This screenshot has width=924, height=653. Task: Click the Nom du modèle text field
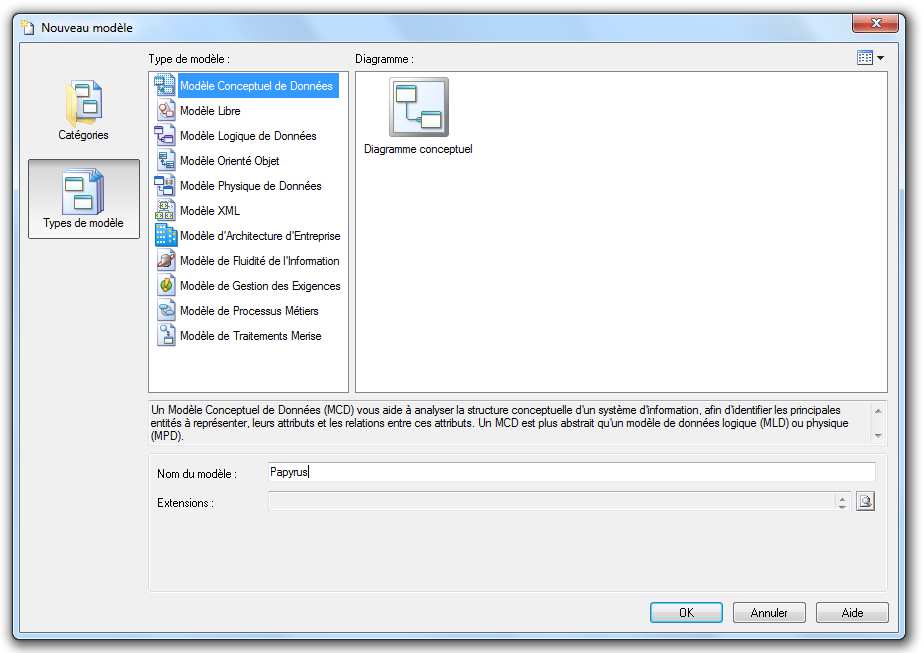pyautogui.click(x=571, y=472)
